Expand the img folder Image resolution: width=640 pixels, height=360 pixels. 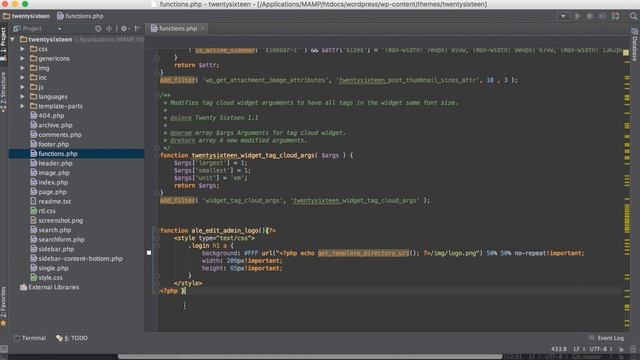coord(22,68)
